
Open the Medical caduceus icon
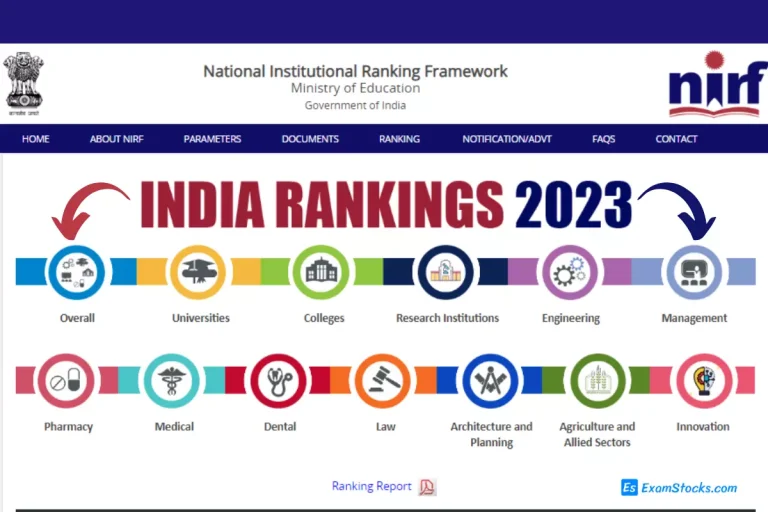pyautogui.click(x=171, y=381)
